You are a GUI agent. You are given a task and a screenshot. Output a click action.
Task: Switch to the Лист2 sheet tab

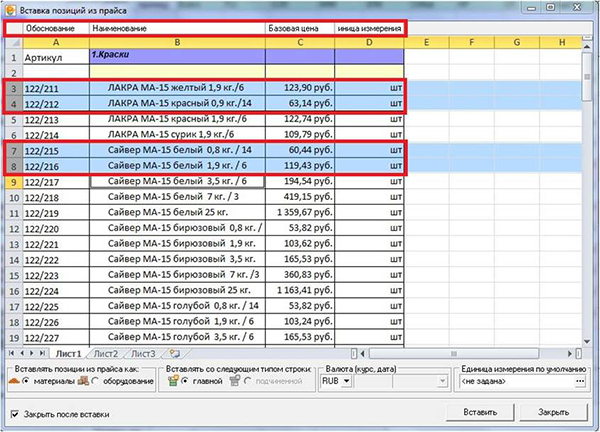[106, 354]
